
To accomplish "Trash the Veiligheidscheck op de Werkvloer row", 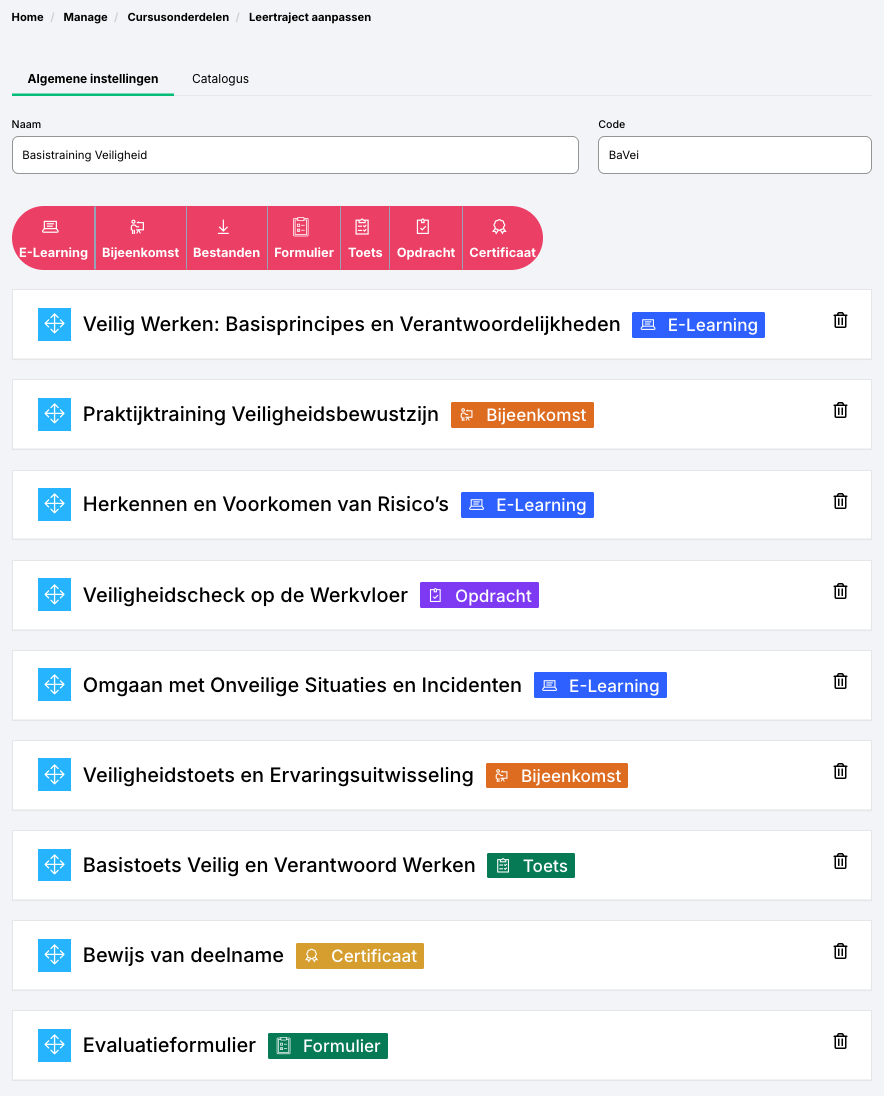I will coord(840,591).
